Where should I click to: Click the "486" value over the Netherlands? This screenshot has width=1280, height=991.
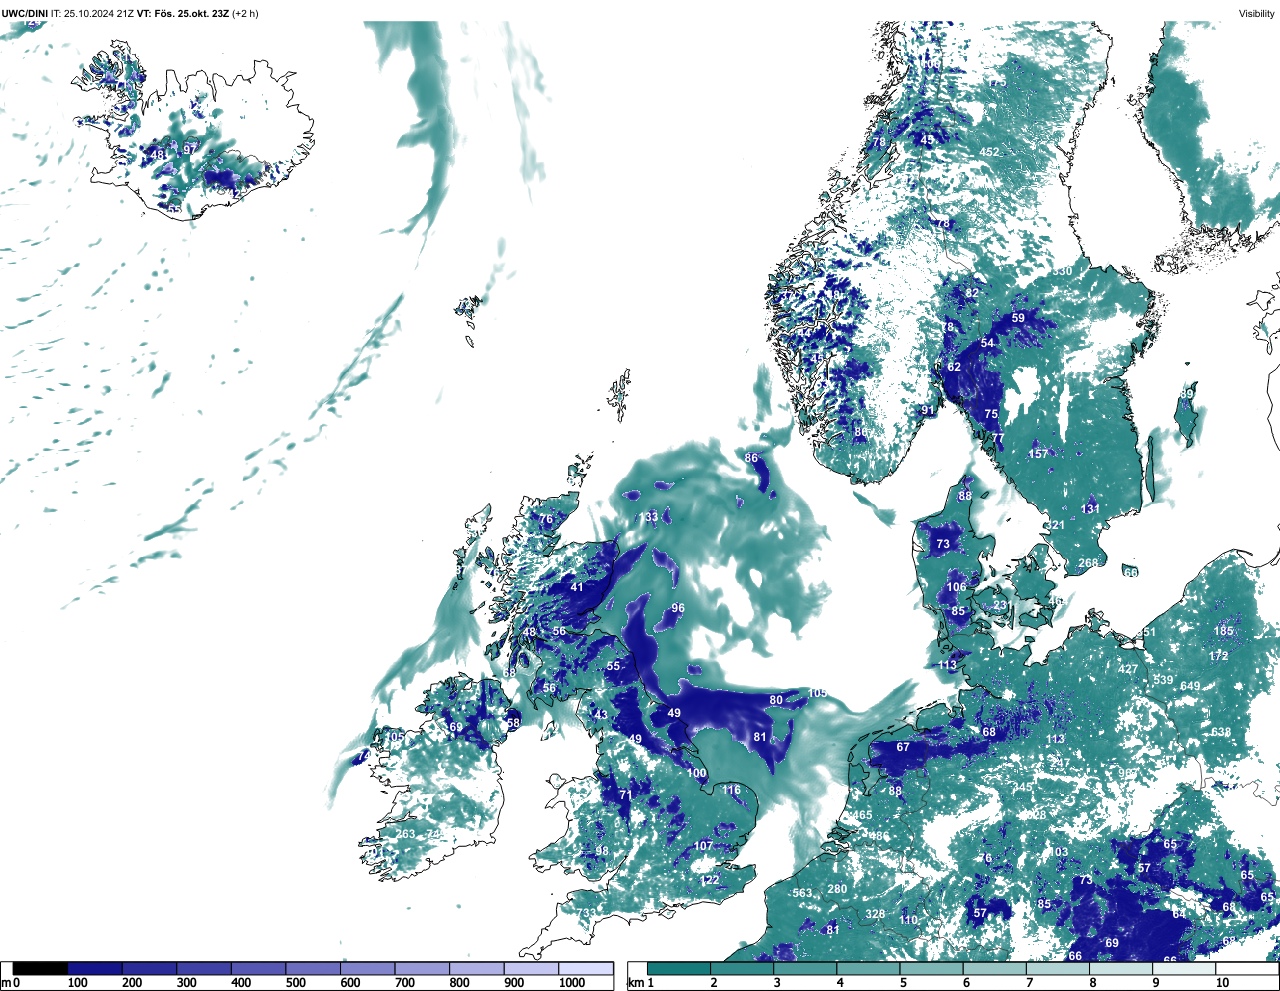pos(879,836)
